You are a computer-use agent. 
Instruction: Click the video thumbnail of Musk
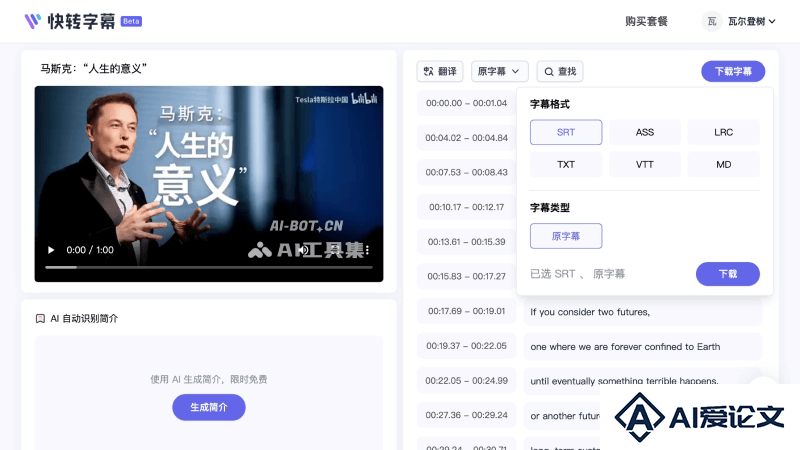209,184
